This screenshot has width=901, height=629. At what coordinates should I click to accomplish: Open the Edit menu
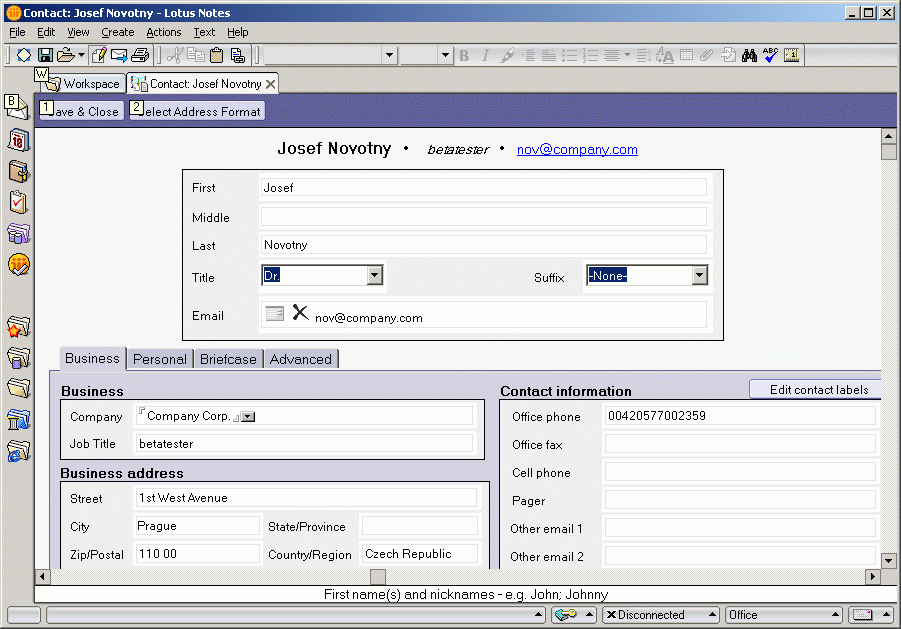[46, 32]
